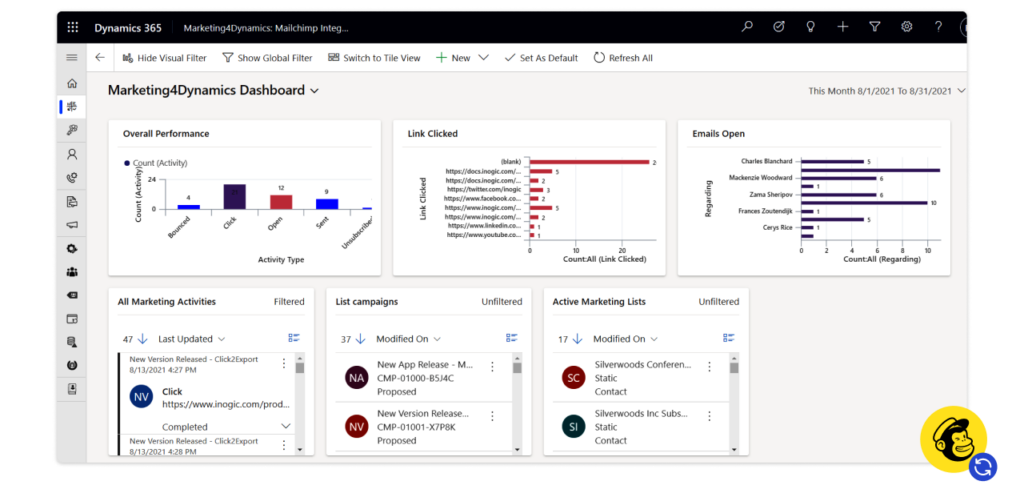
Task: Click Refresh All
Action: [623, 57]
